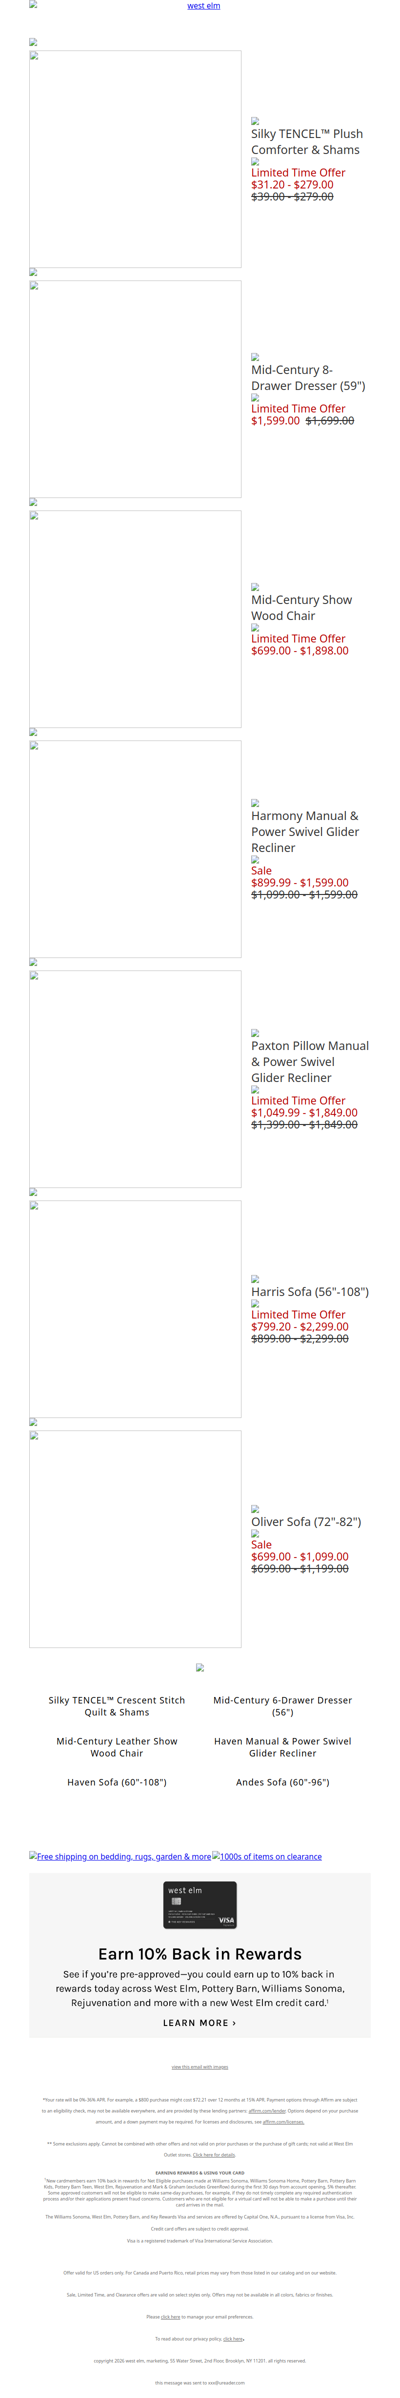Select Haven Sofa (60"-108")
Viewport: 400px width, 2398px height.
117,1782
